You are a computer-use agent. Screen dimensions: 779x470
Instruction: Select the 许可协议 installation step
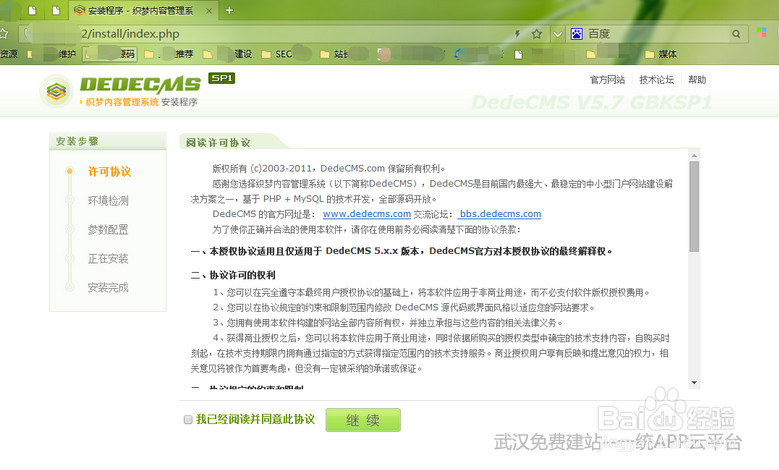pos(109,171)
